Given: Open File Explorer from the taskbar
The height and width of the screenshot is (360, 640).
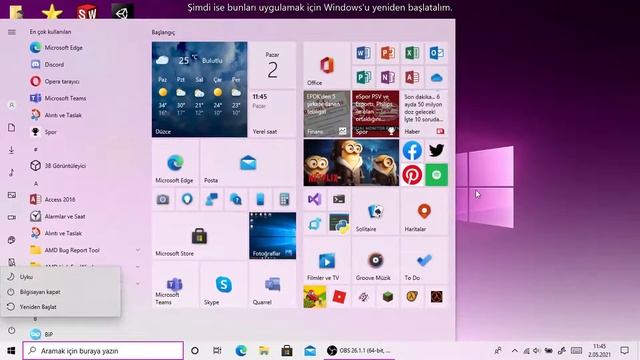Looking at the screenshot, I should pos(264,351).
